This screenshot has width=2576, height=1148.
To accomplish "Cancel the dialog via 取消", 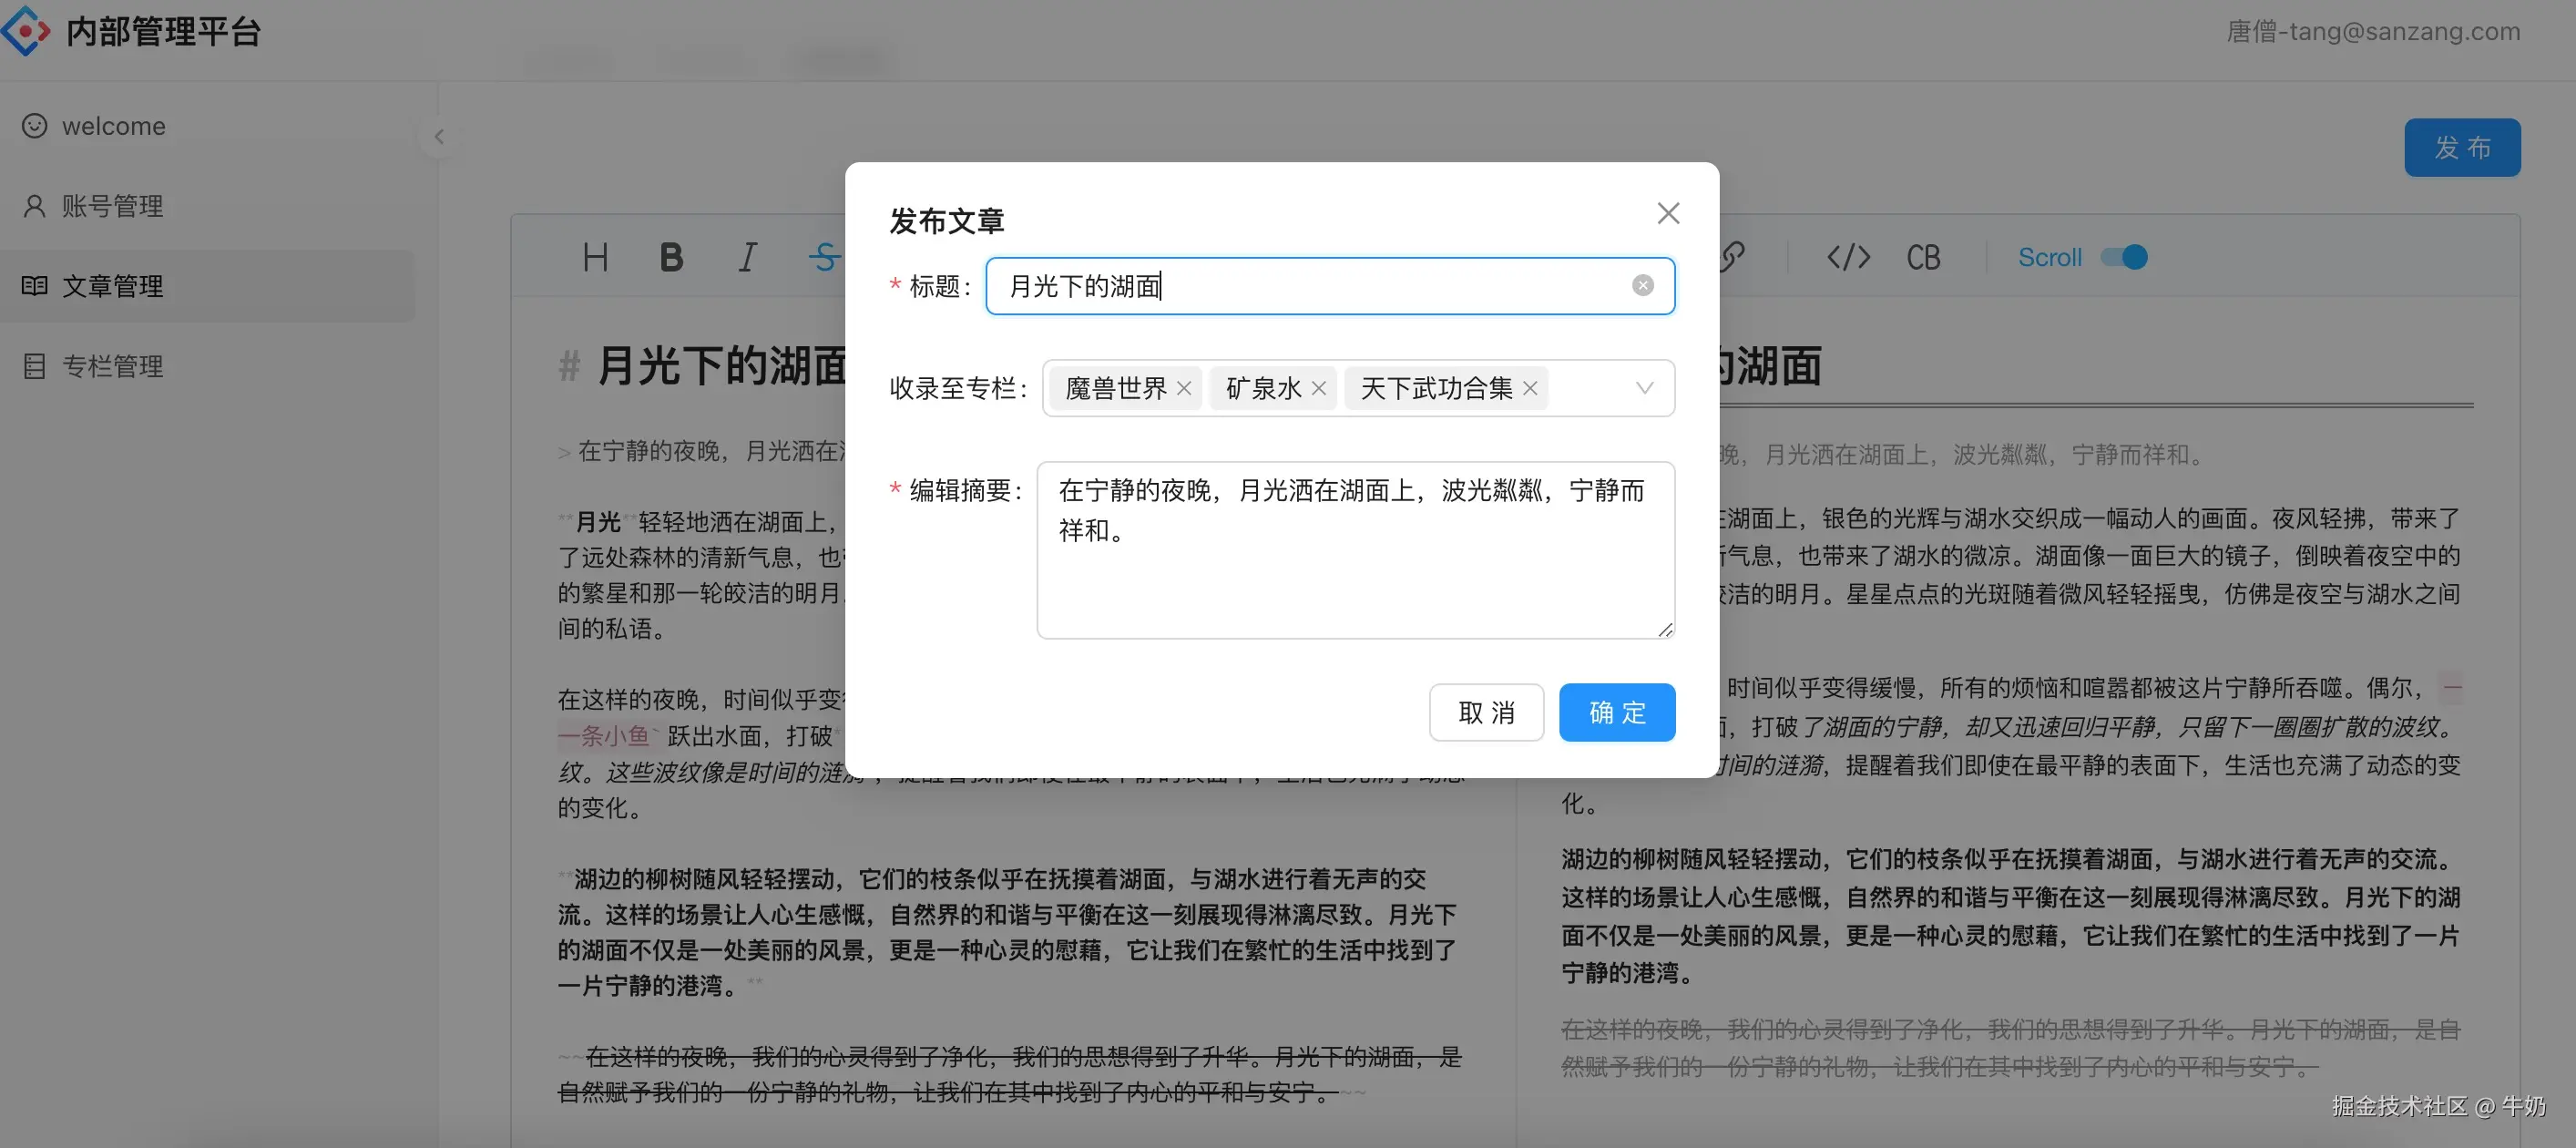I will point(1487,712).
